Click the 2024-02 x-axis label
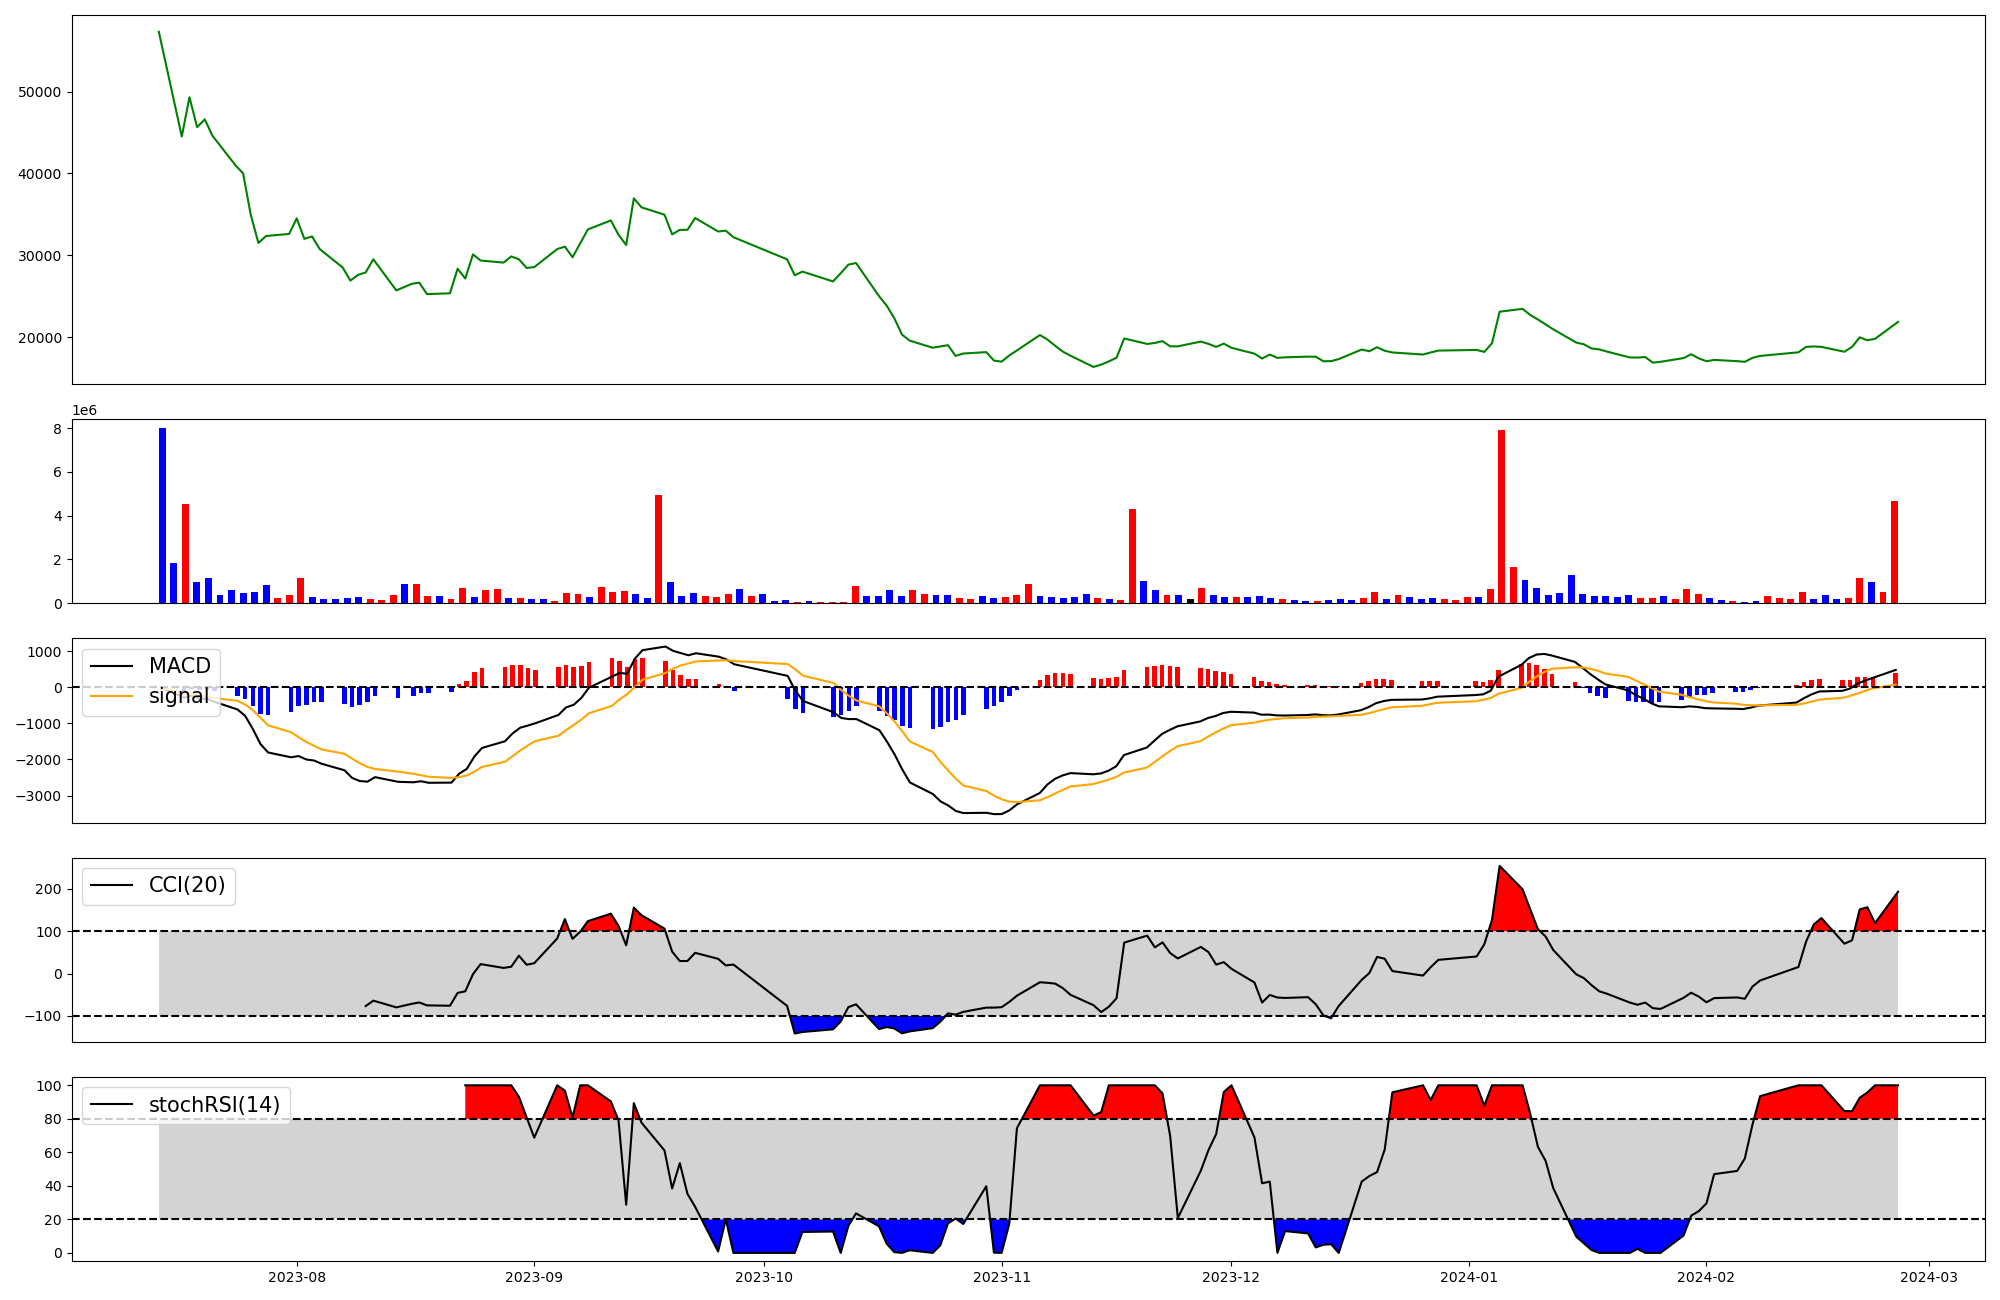 tap(1705, 1277)
